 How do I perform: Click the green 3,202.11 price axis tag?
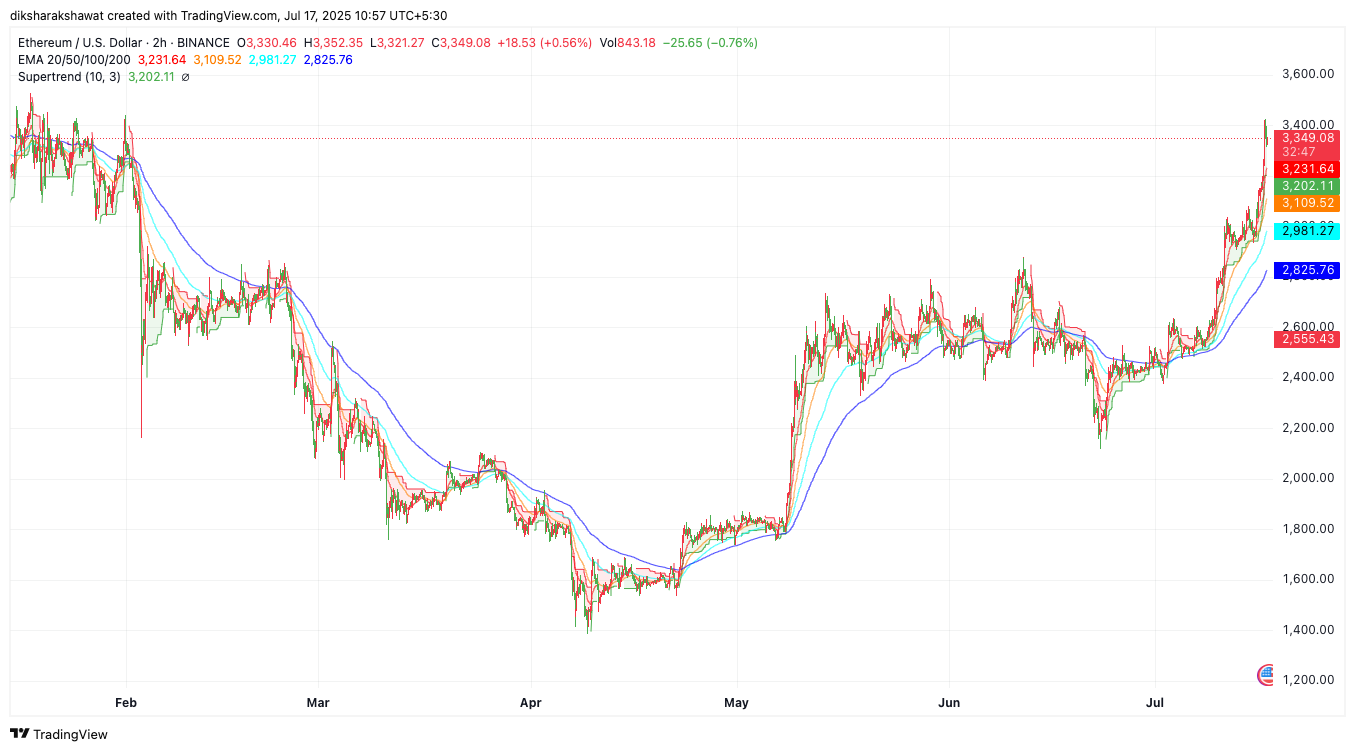[1309, 186]
